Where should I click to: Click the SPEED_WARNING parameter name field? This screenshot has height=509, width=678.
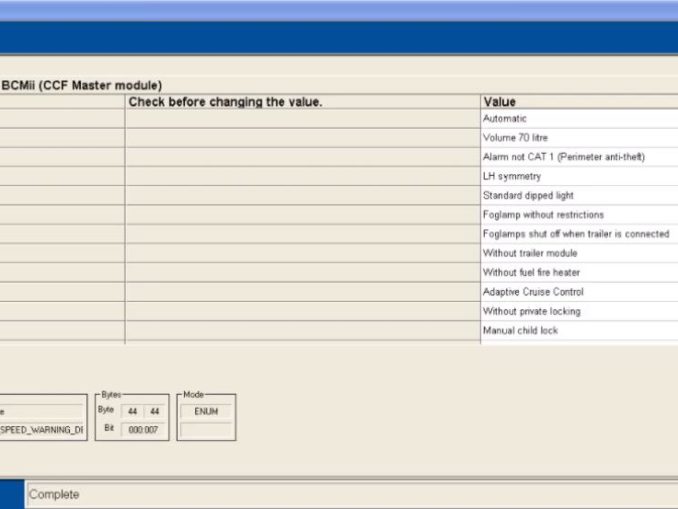tap(42, 430)
